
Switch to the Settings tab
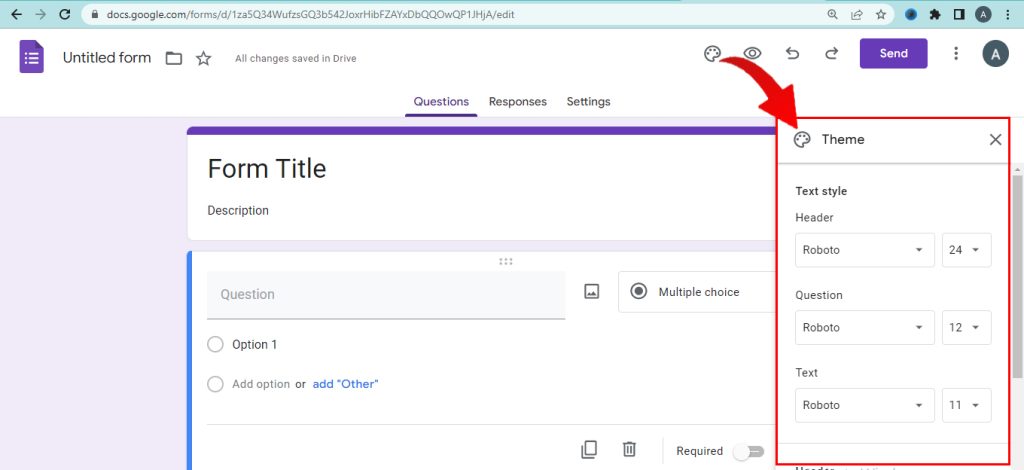[588, 102]
